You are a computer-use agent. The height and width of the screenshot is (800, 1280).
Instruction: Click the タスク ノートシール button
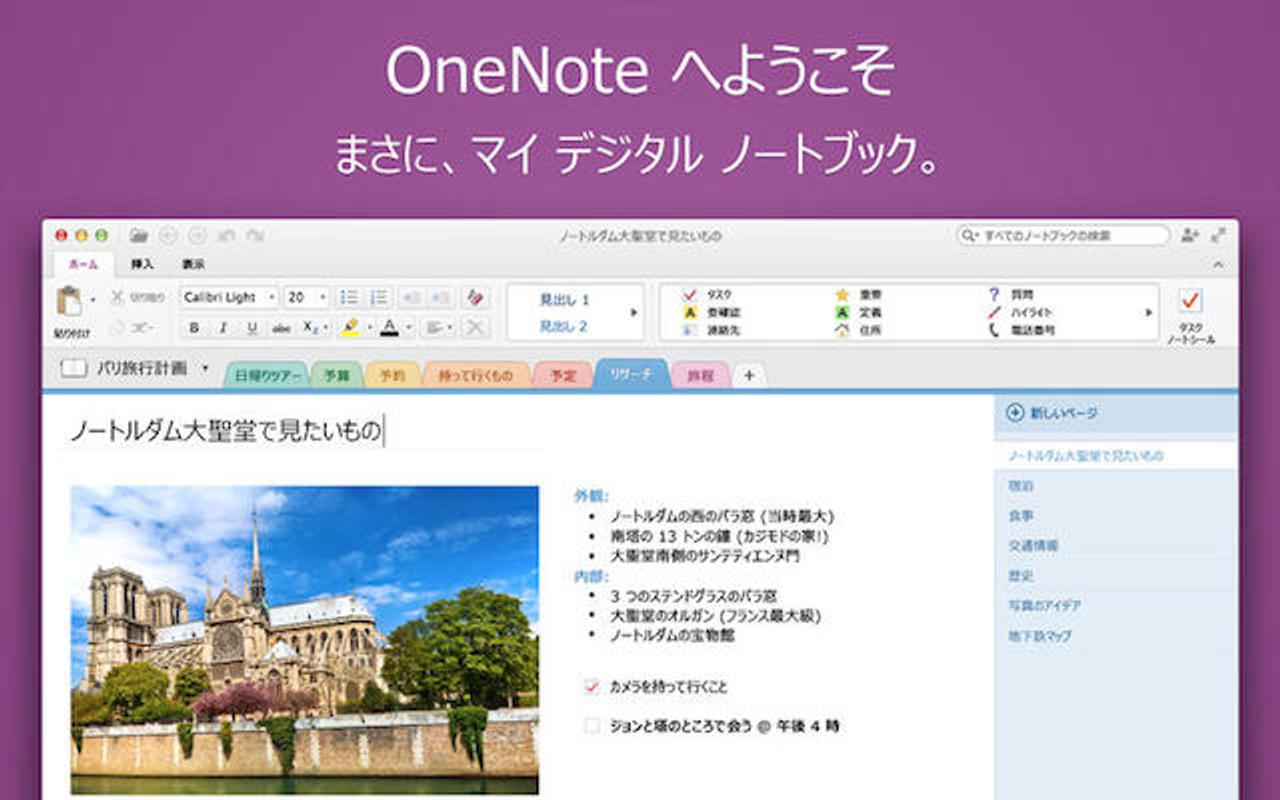(x=1190, y=315)
